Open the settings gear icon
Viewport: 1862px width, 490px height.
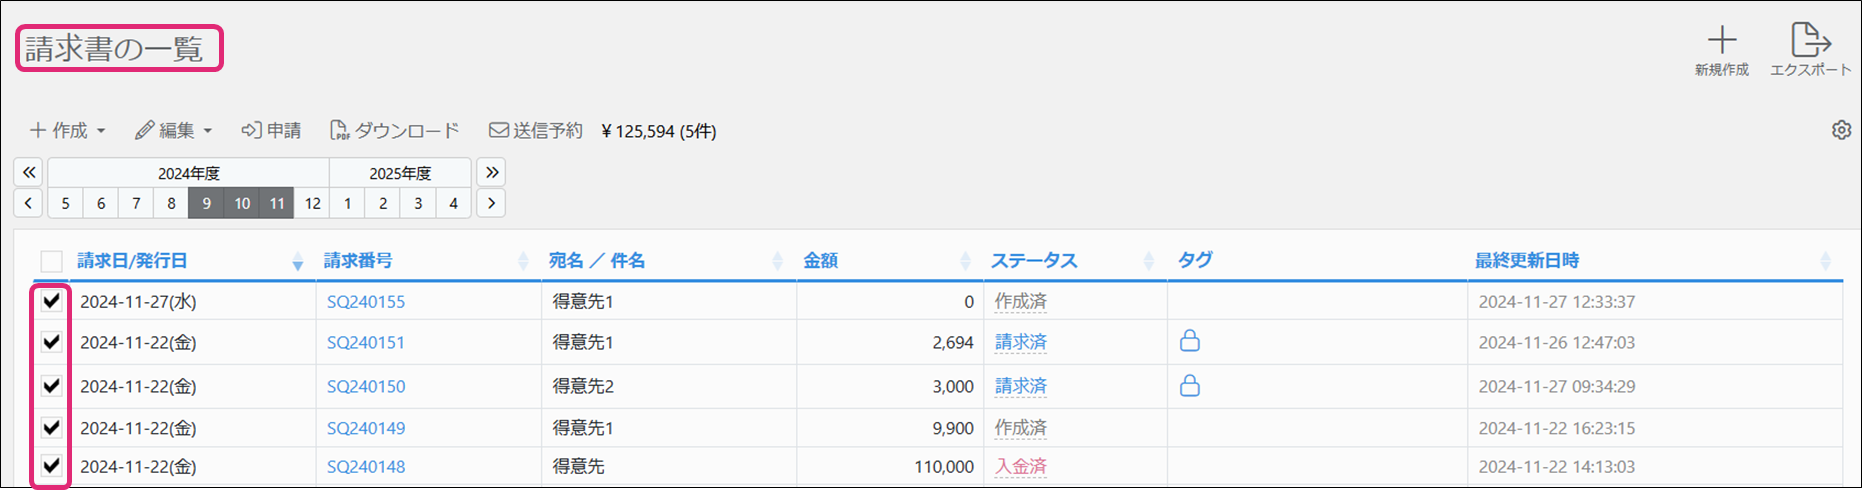1841,130
